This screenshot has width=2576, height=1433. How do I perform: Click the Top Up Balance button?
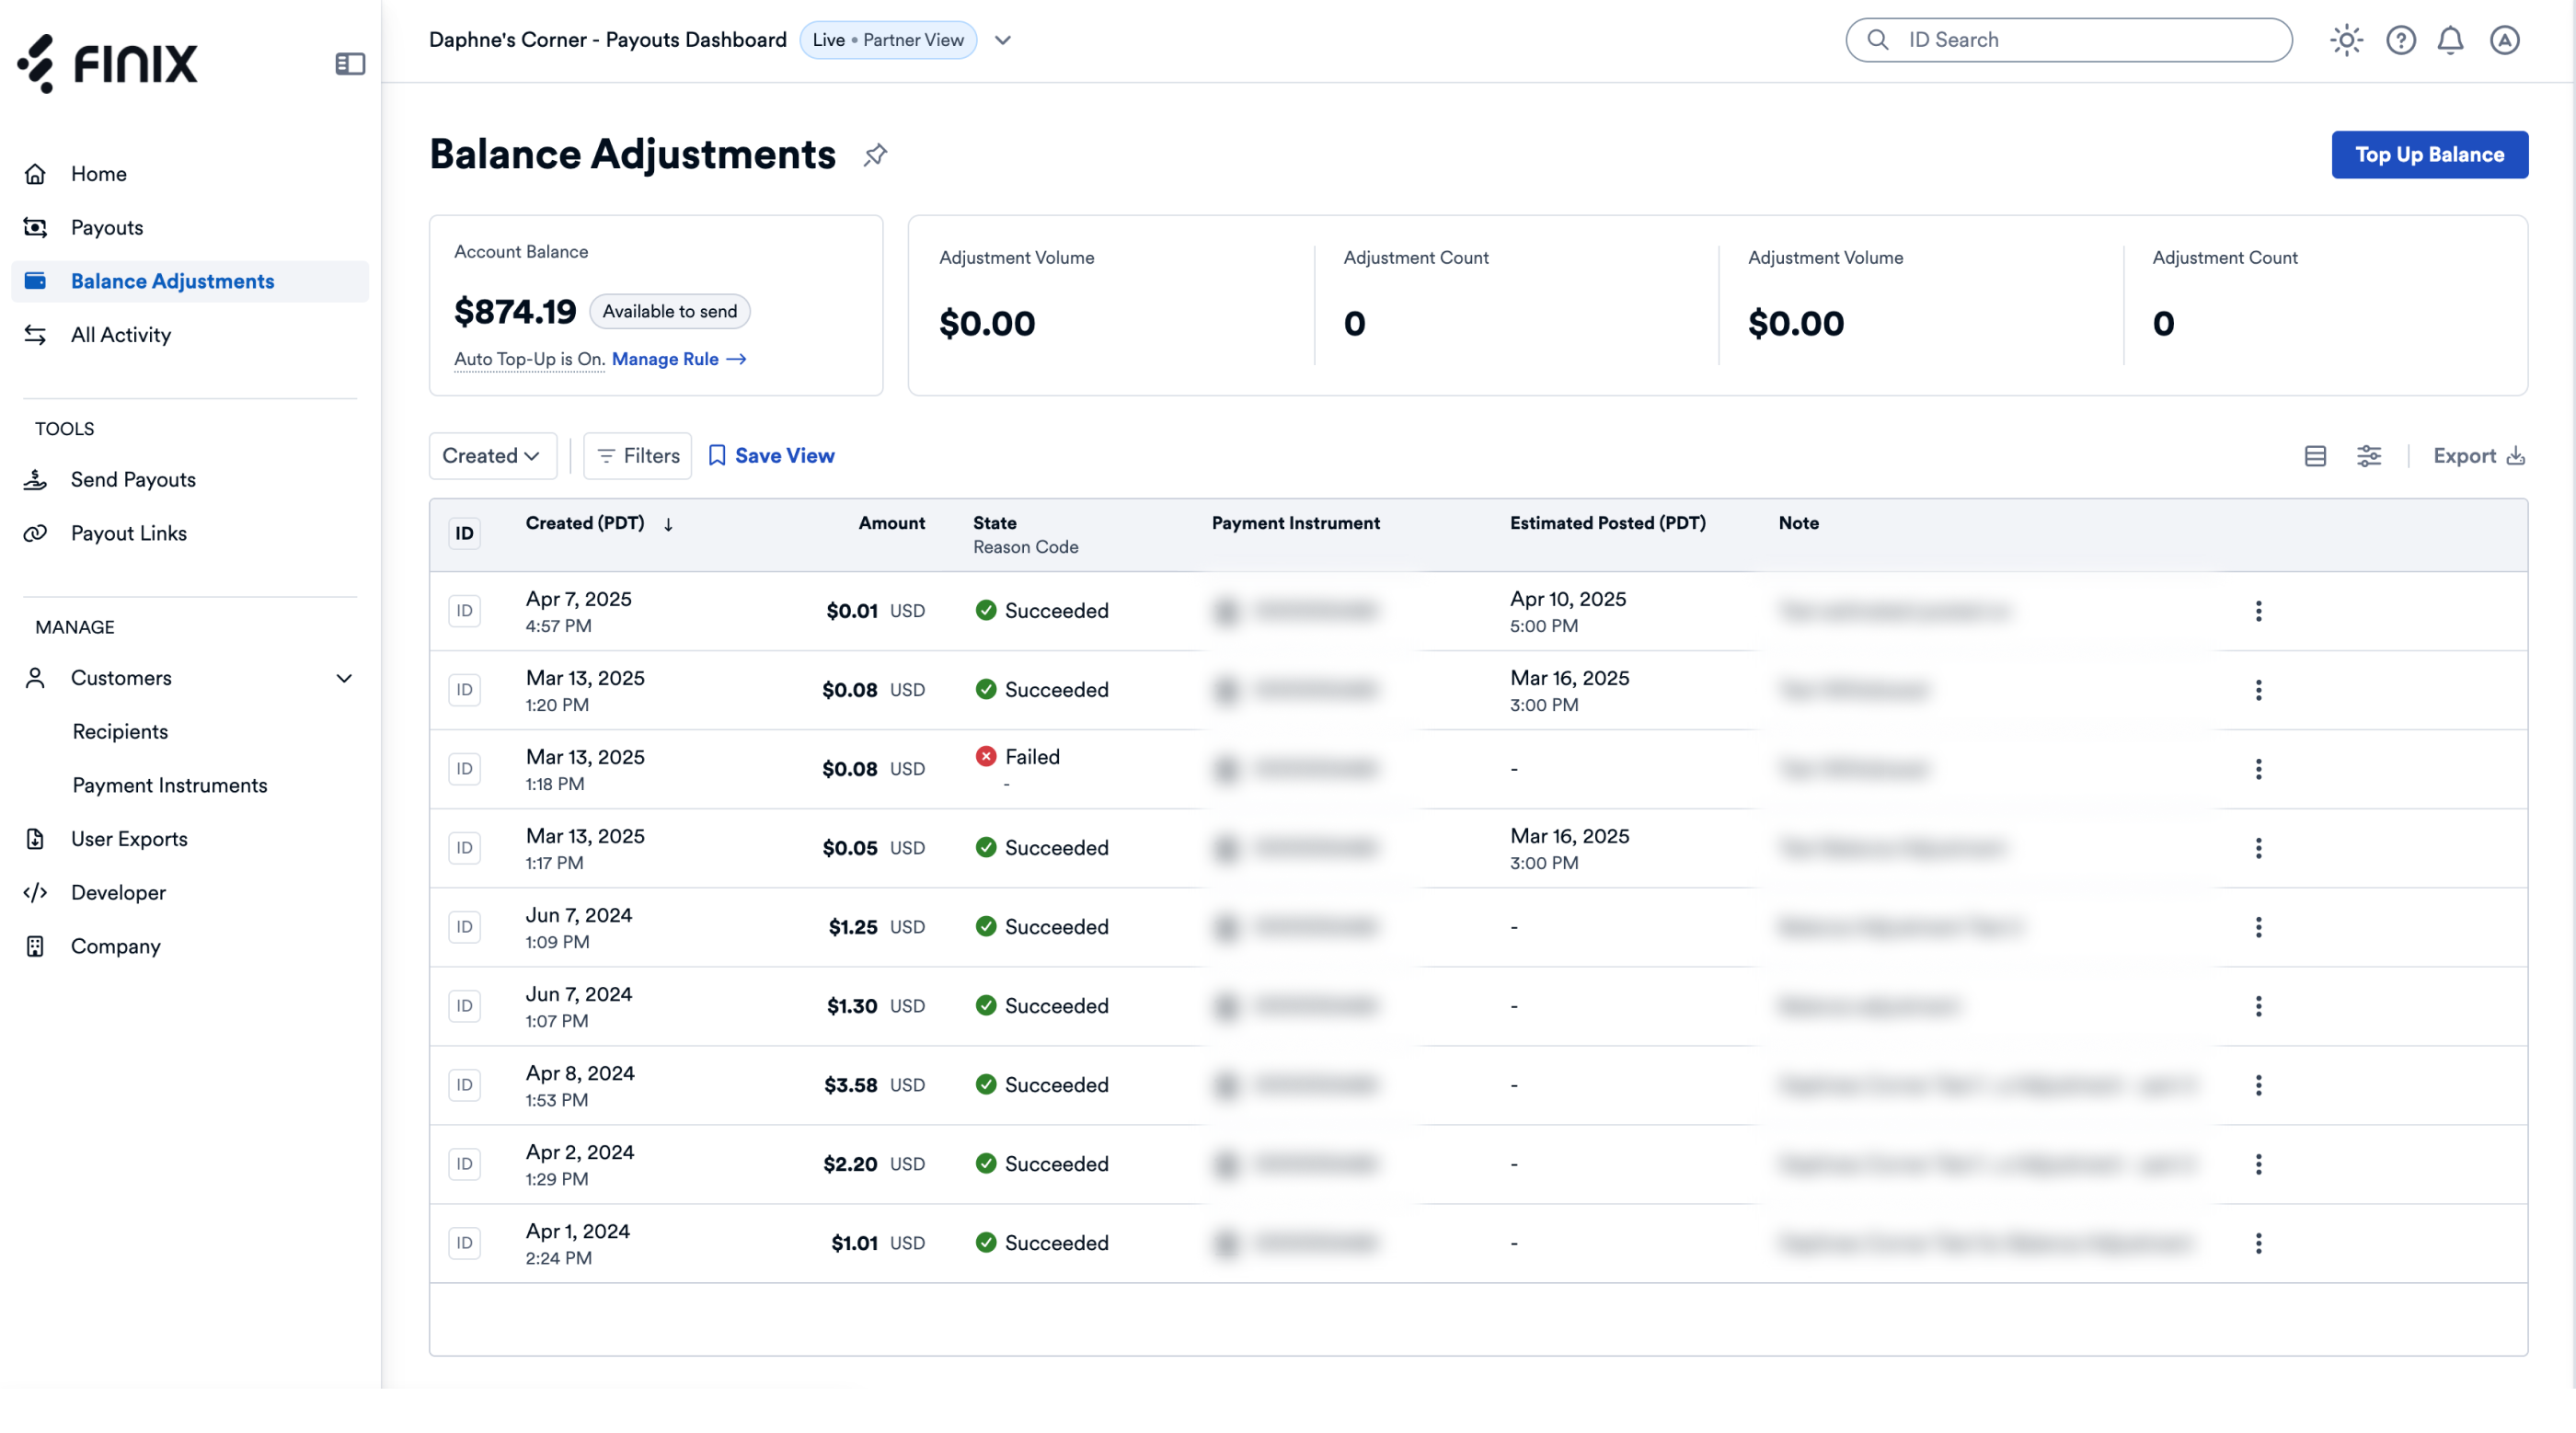pos(2429,155)
